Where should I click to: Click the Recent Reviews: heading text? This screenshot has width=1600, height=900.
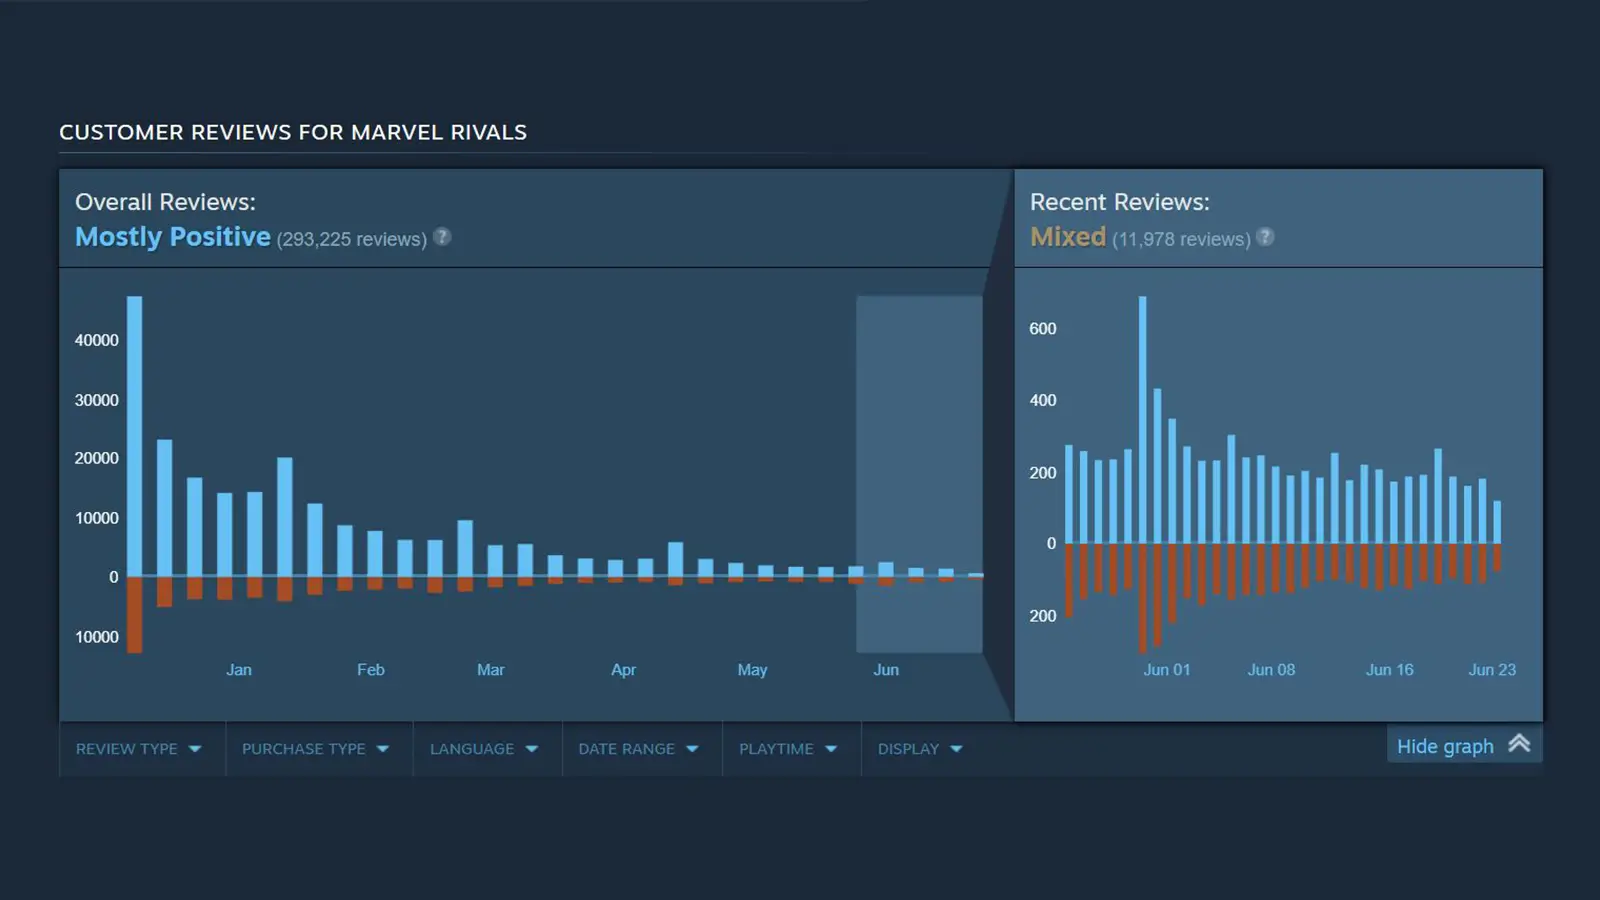[1120, 202]
